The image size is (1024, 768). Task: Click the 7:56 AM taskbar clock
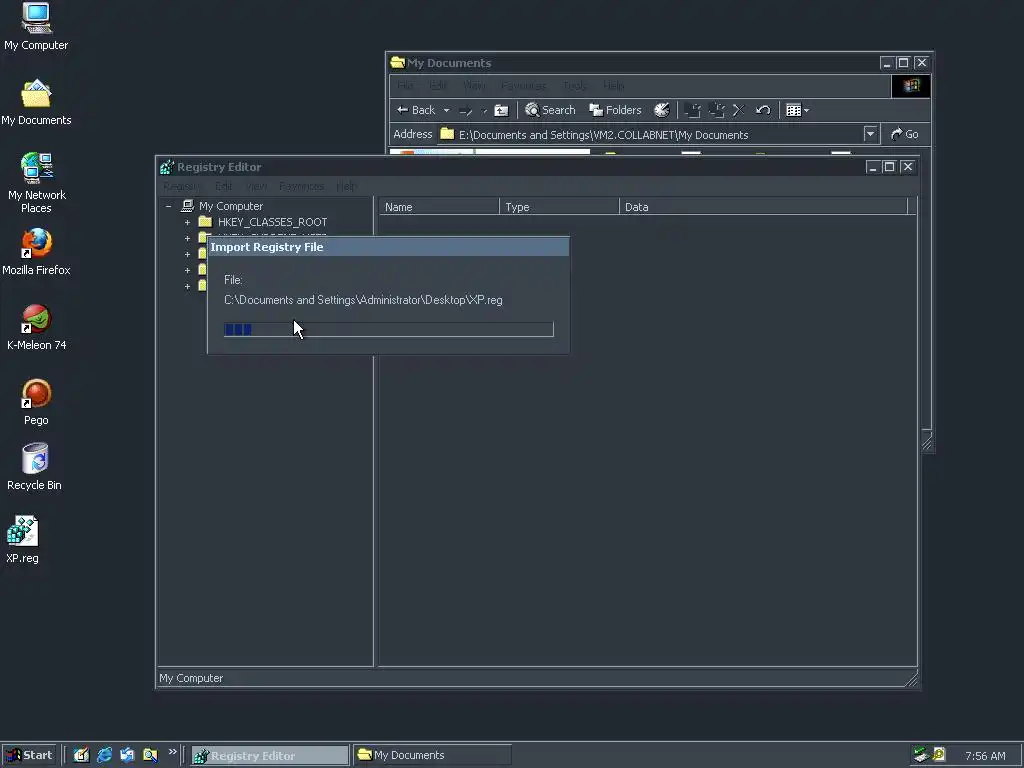pos(985,756)
